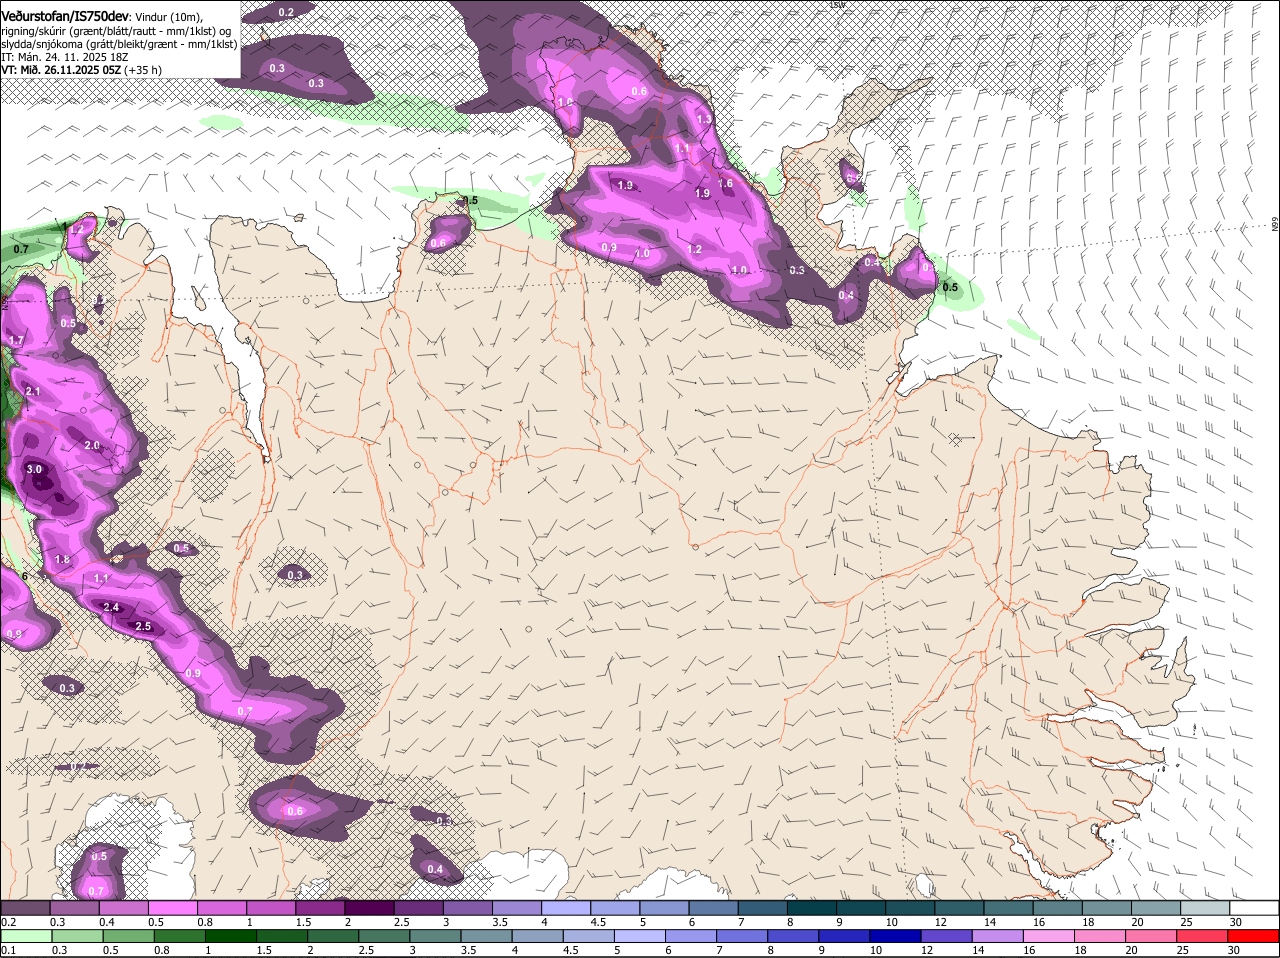
Task: Click the black 0.5 rain value on the northeast coast
Action: (950, 287)
